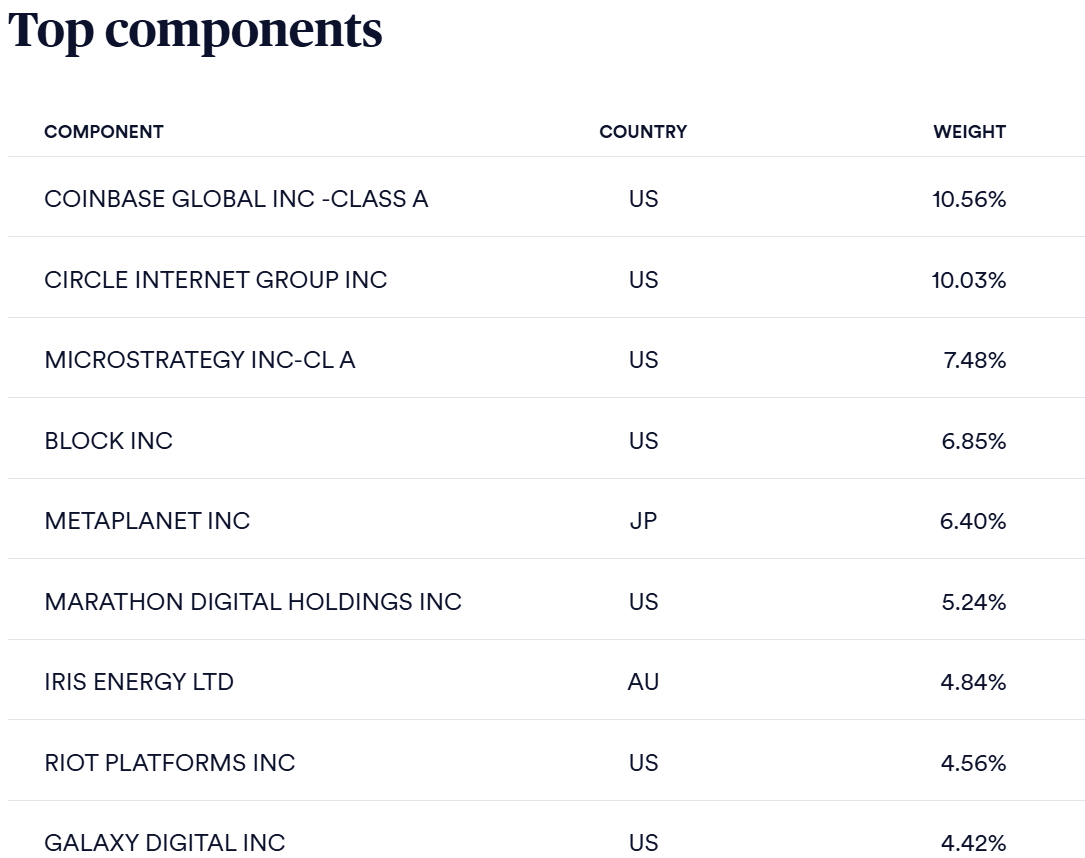Open Galaxy Digital Inc component

tap(165, 843)
